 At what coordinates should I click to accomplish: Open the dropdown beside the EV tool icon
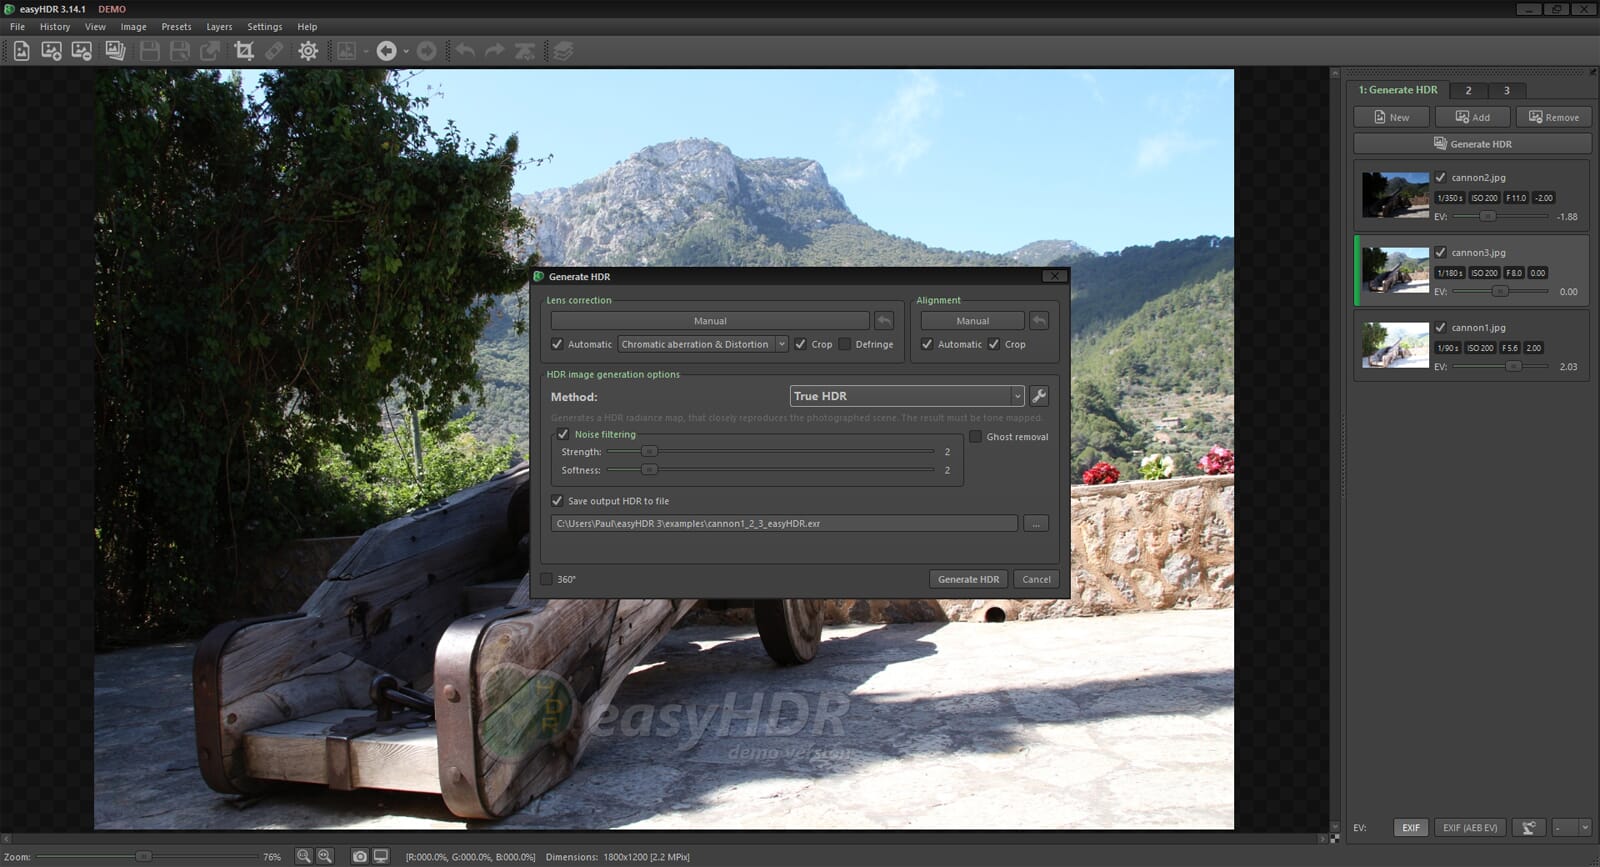pos(1570,828)
